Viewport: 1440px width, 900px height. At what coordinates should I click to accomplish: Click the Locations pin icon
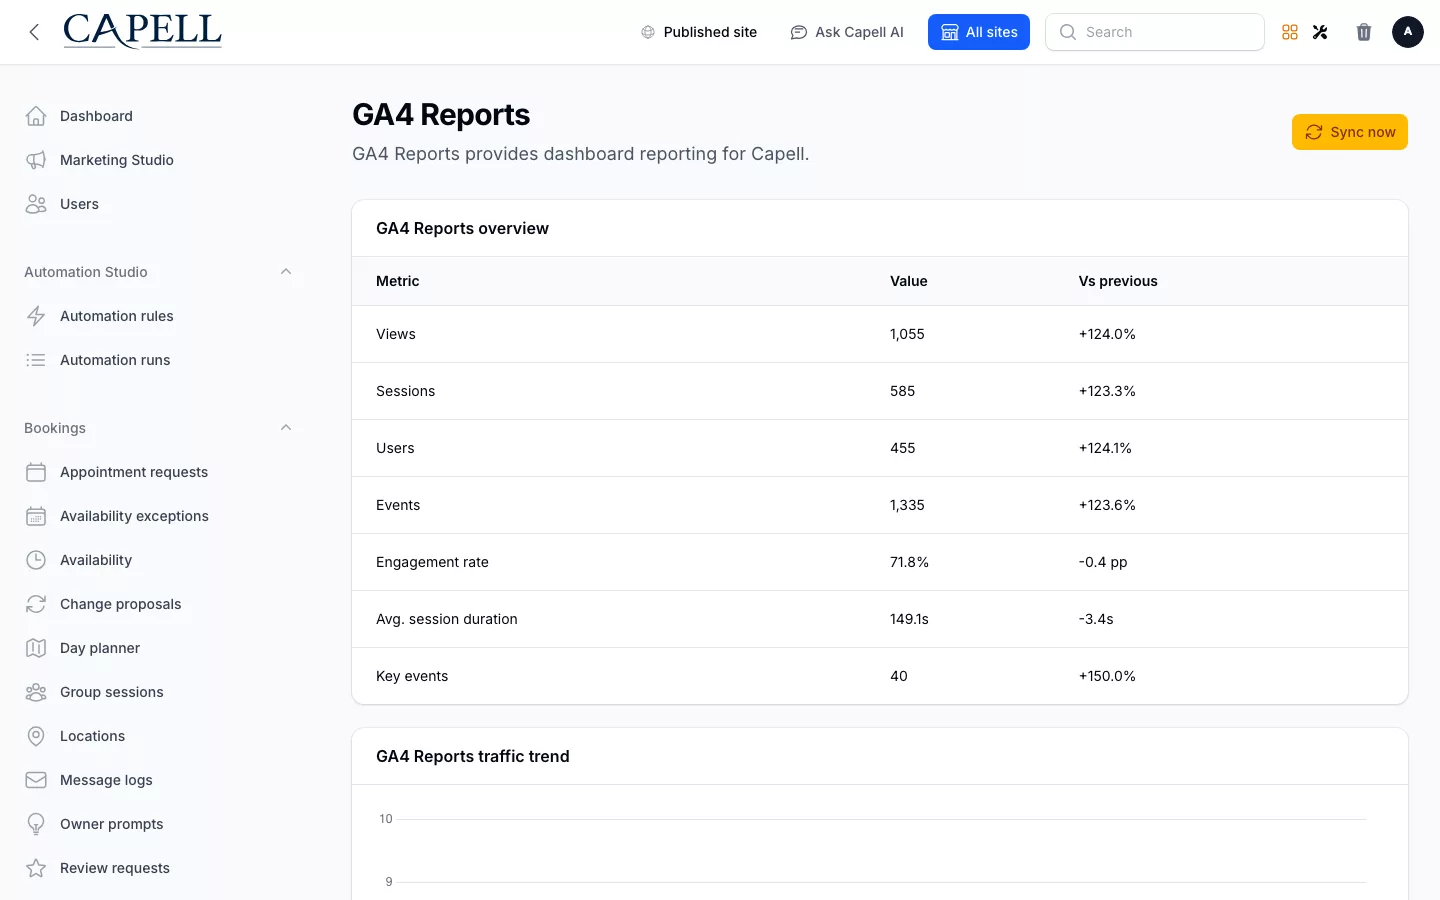[x=36, y=736]
